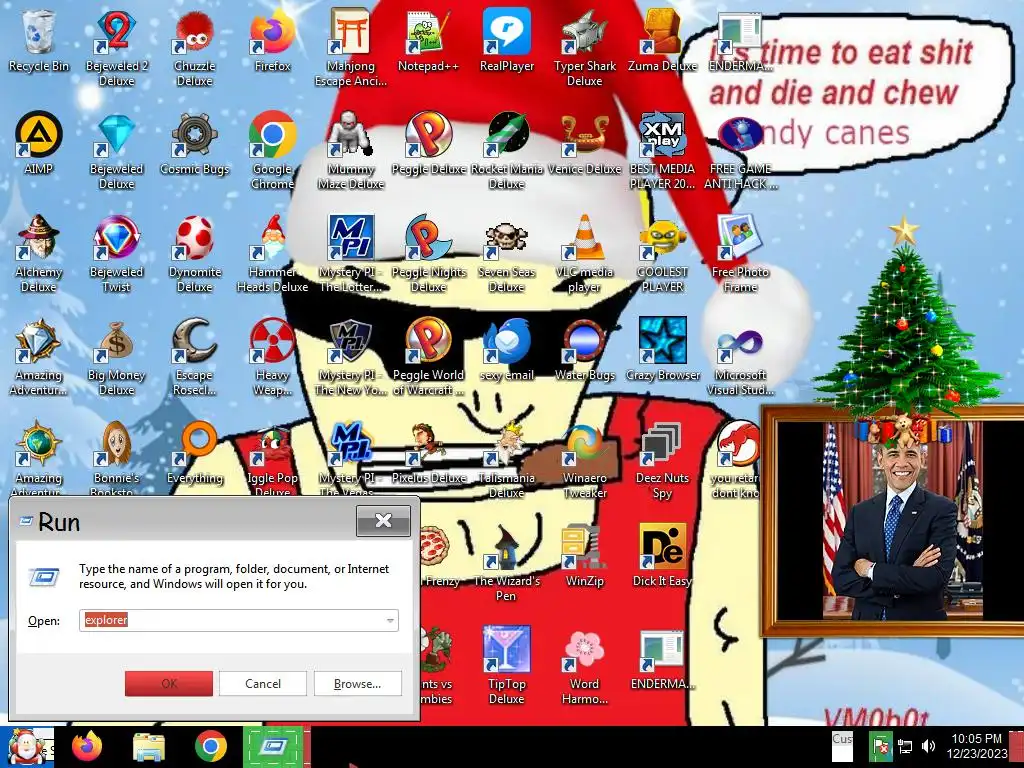Screen dimensions: 1024x768
Task: Open Dick It Easy desktop icon
Action: (662, 556)
